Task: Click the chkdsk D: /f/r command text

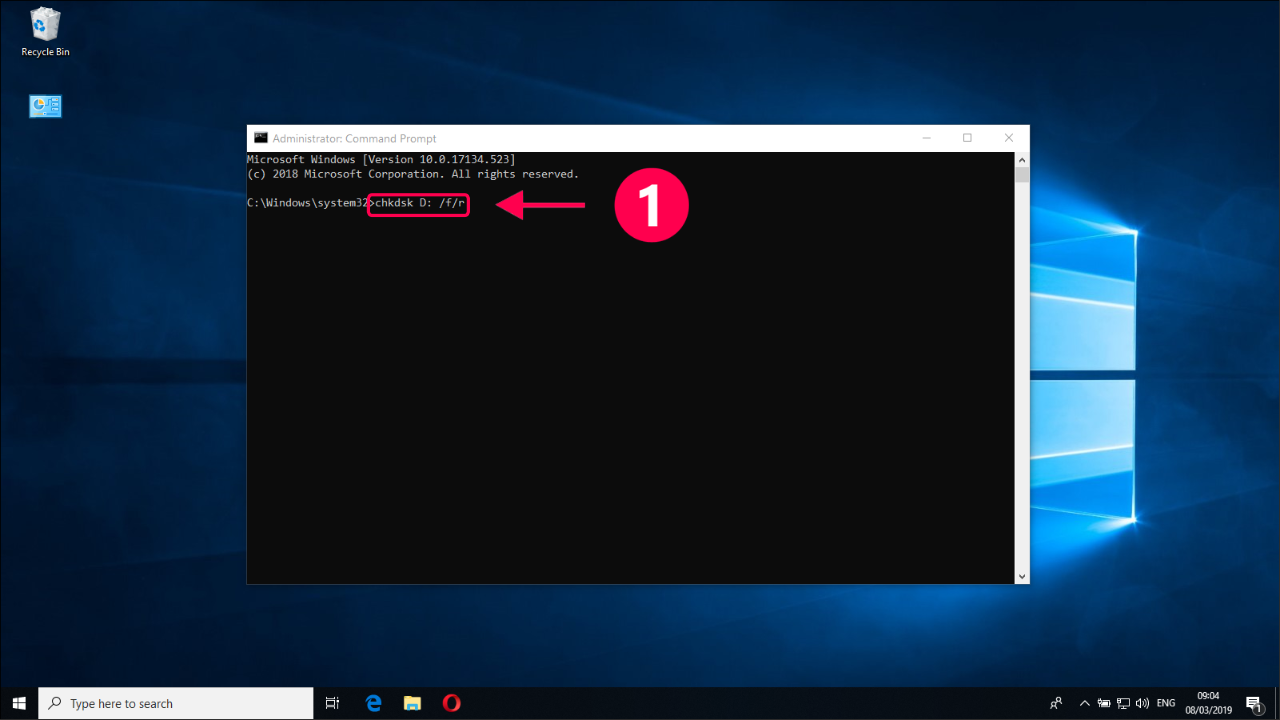Action: [419, 203]
